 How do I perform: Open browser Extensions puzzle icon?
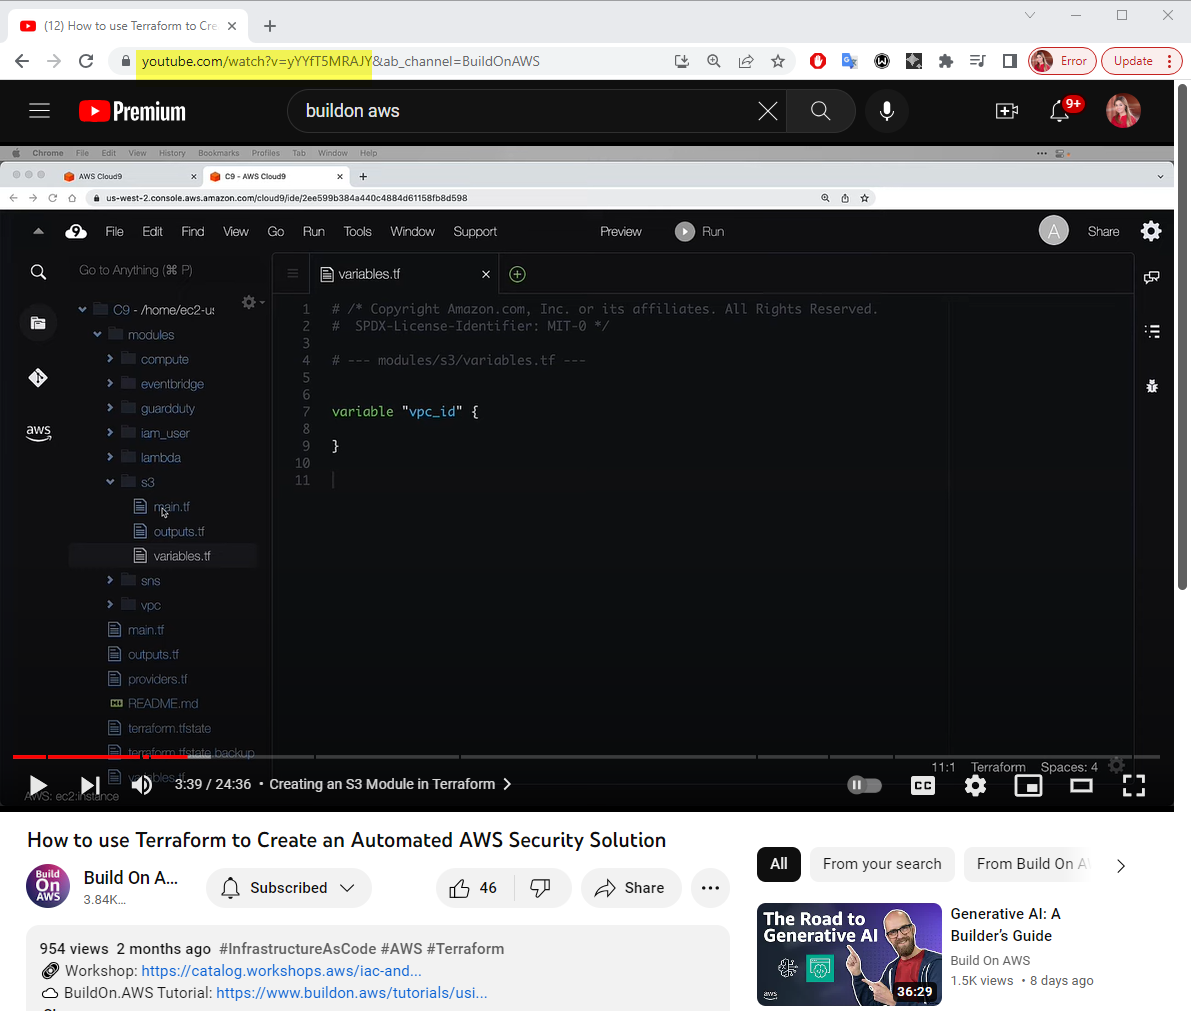[946, 62]
